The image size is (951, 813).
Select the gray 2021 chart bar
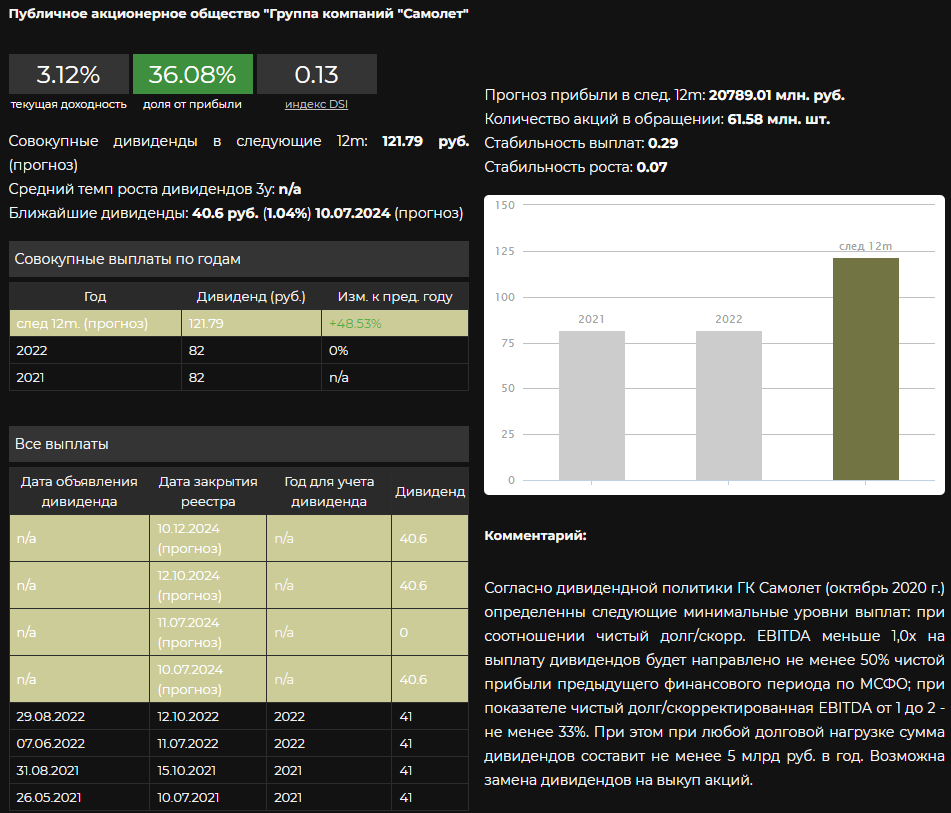pyautogui.click(x=591, y=405)
